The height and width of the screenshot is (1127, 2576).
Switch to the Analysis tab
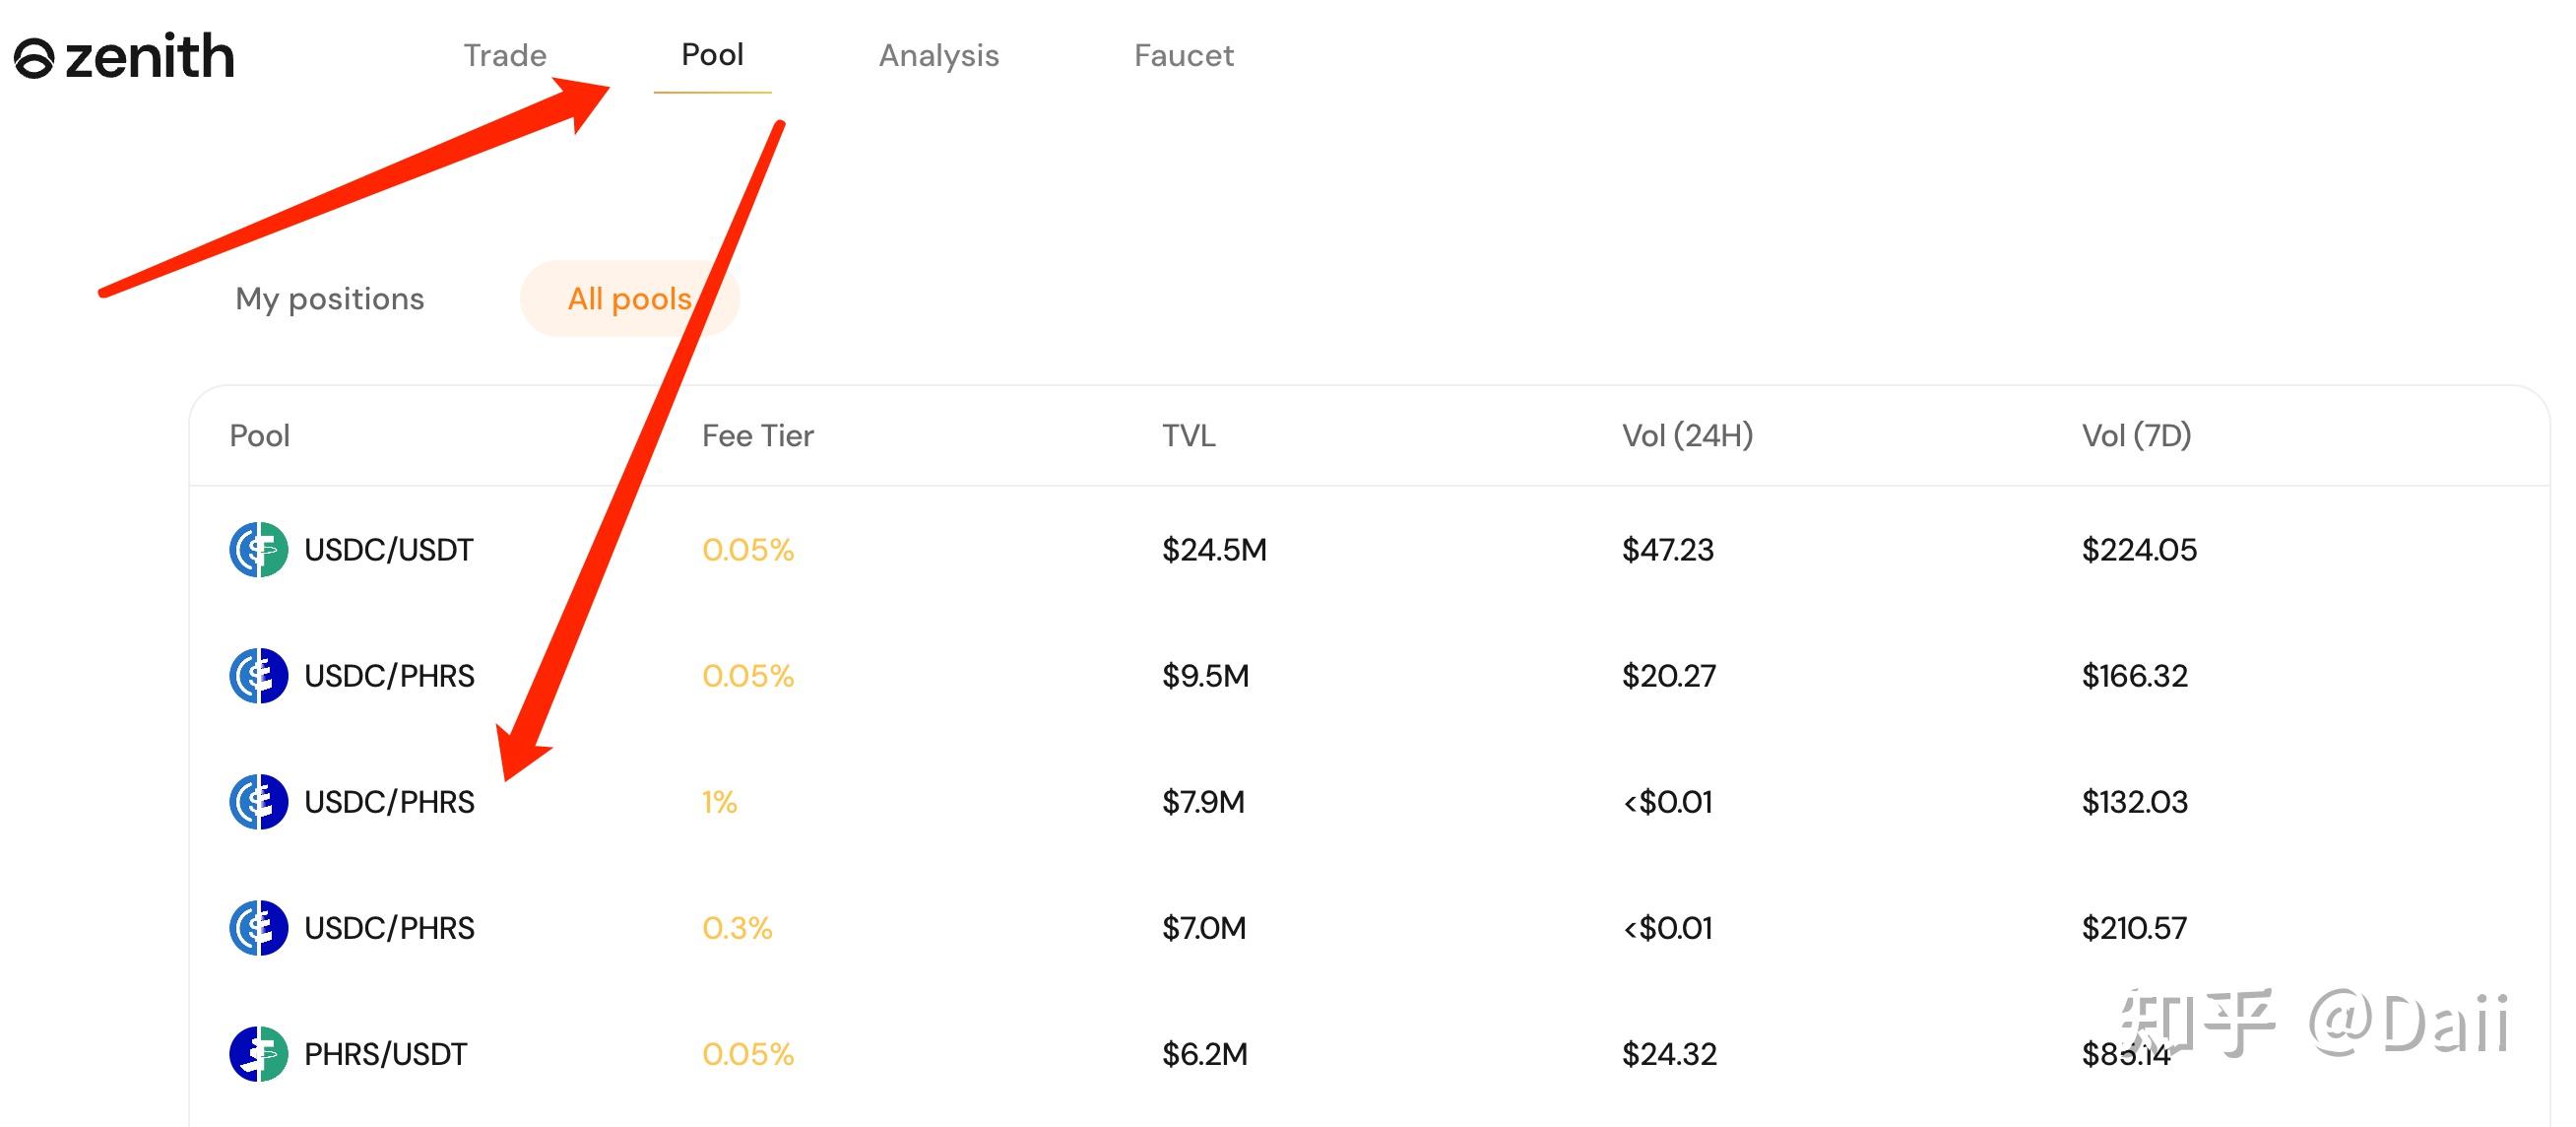coord(939,56)
